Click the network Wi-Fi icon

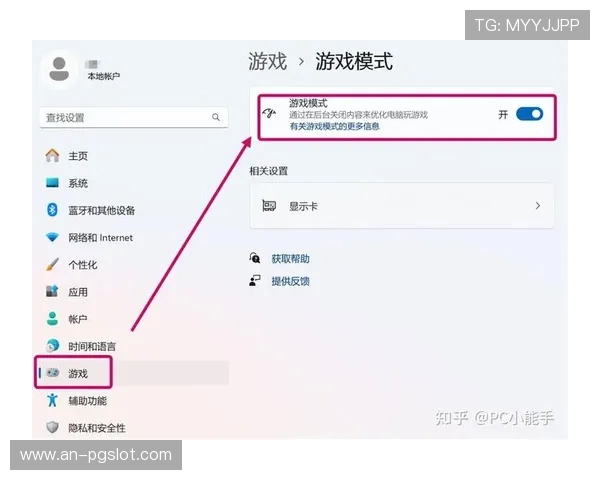(52, 237)
